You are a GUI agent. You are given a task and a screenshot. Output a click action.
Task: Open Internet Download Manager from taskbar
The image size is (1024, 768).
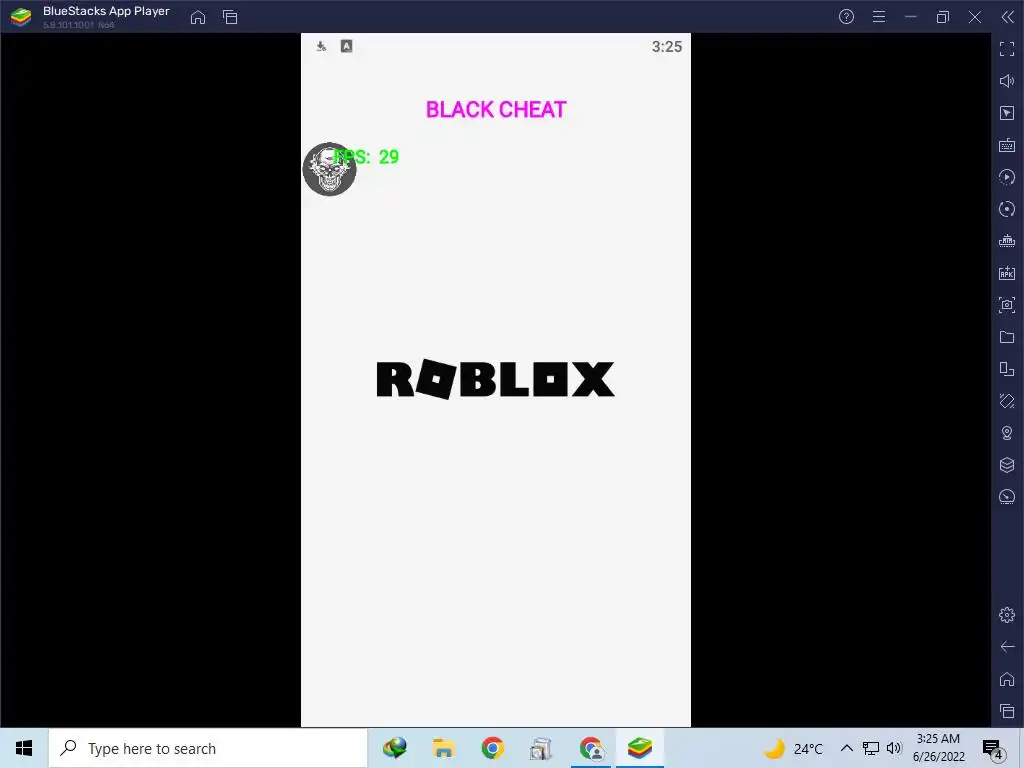point(394,748)
